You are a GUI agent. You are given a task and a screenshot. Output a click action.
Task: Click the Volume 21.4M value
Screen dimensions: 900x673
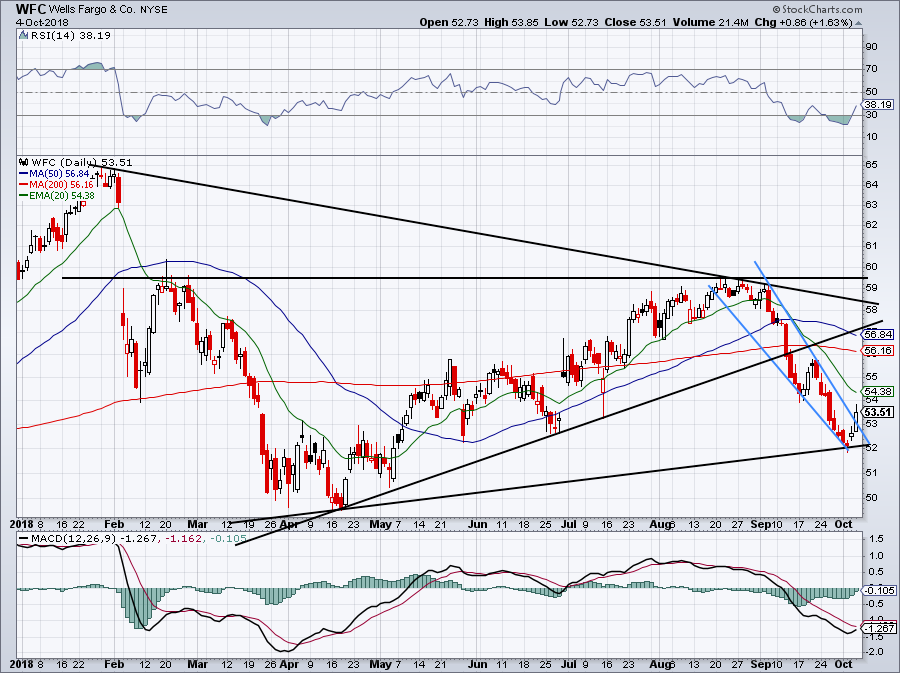[711, 22]
